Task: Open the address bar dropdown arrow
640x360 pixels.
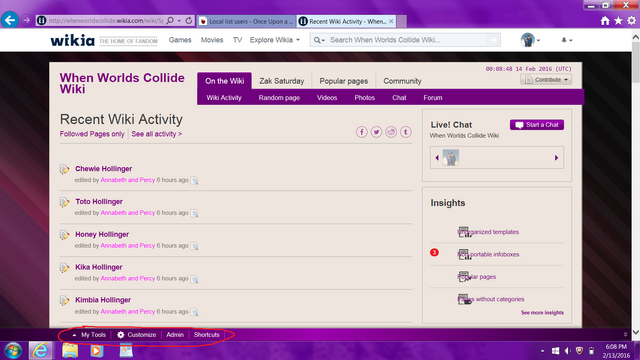Action: (x=179, y=20)
